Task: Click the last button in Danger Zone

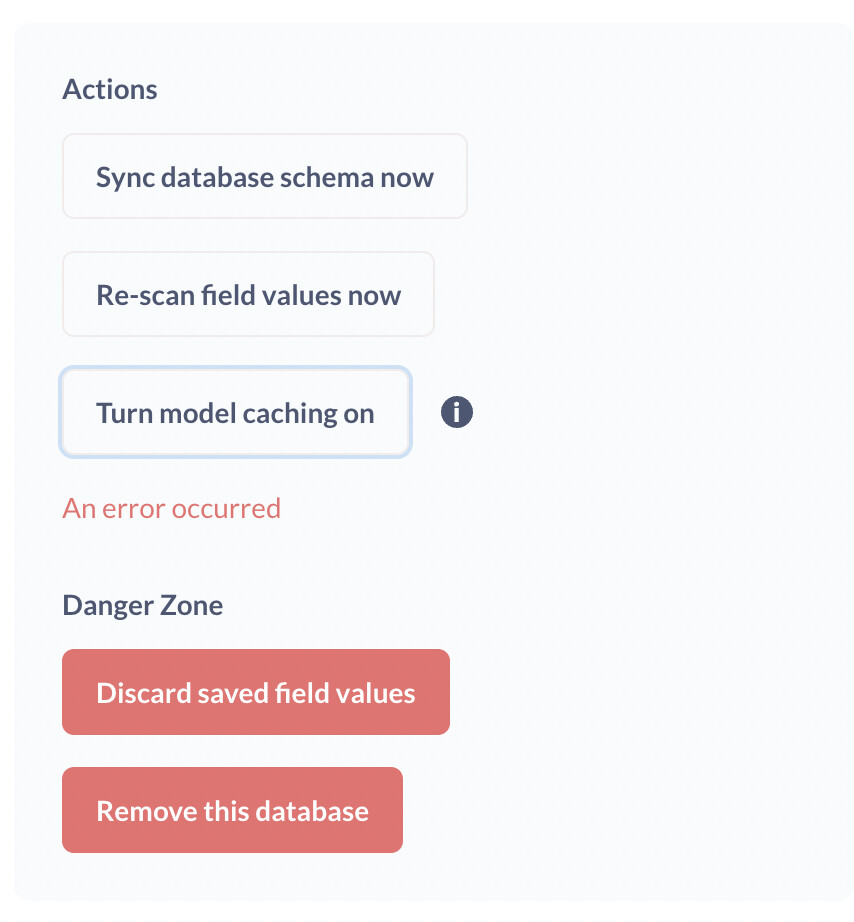Action: coord(232,810)
